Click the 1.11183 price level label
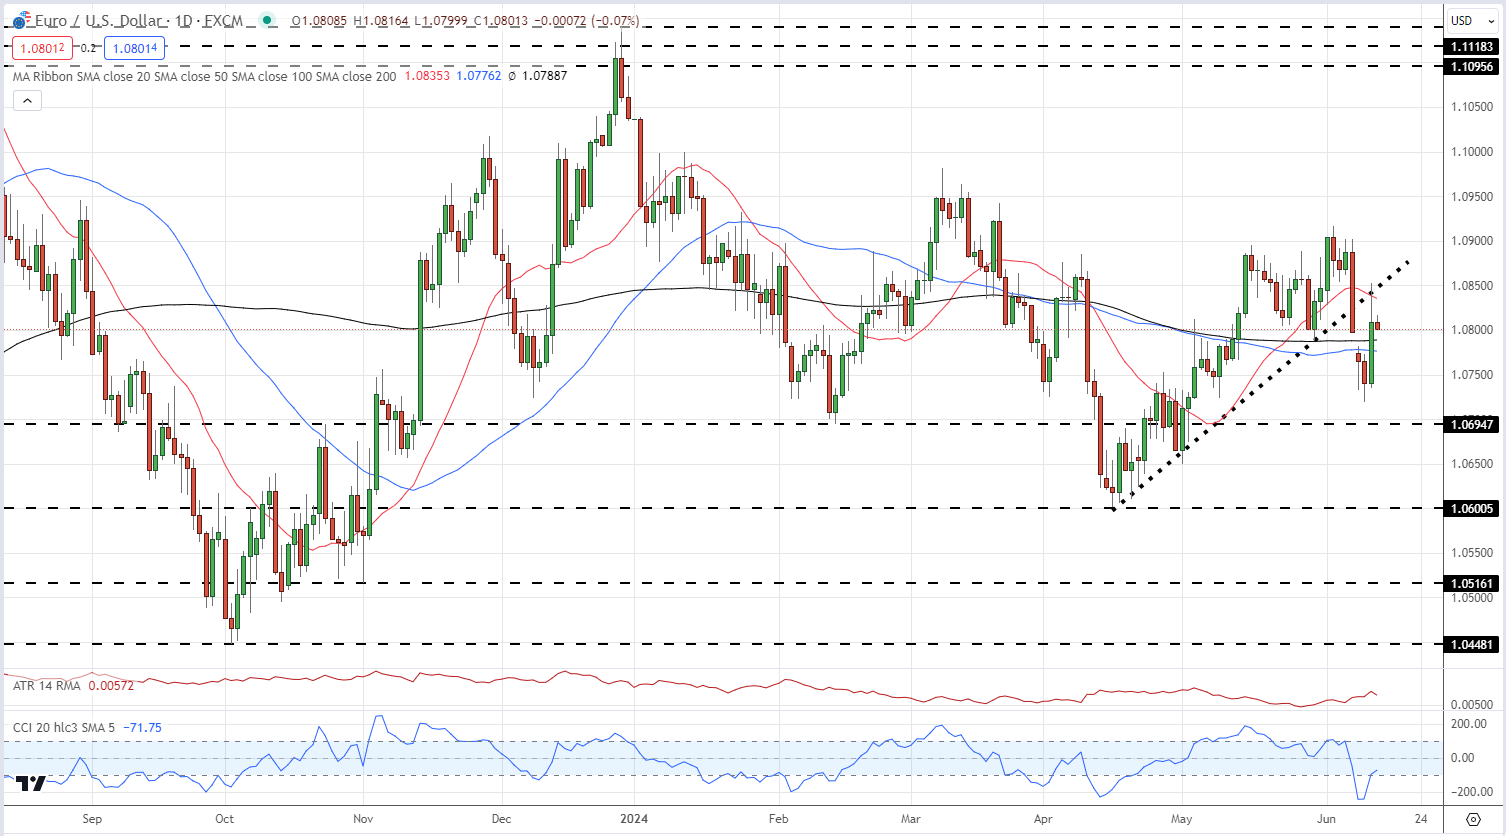Screen dimensions: 1506x836 tap(1472, 47)
